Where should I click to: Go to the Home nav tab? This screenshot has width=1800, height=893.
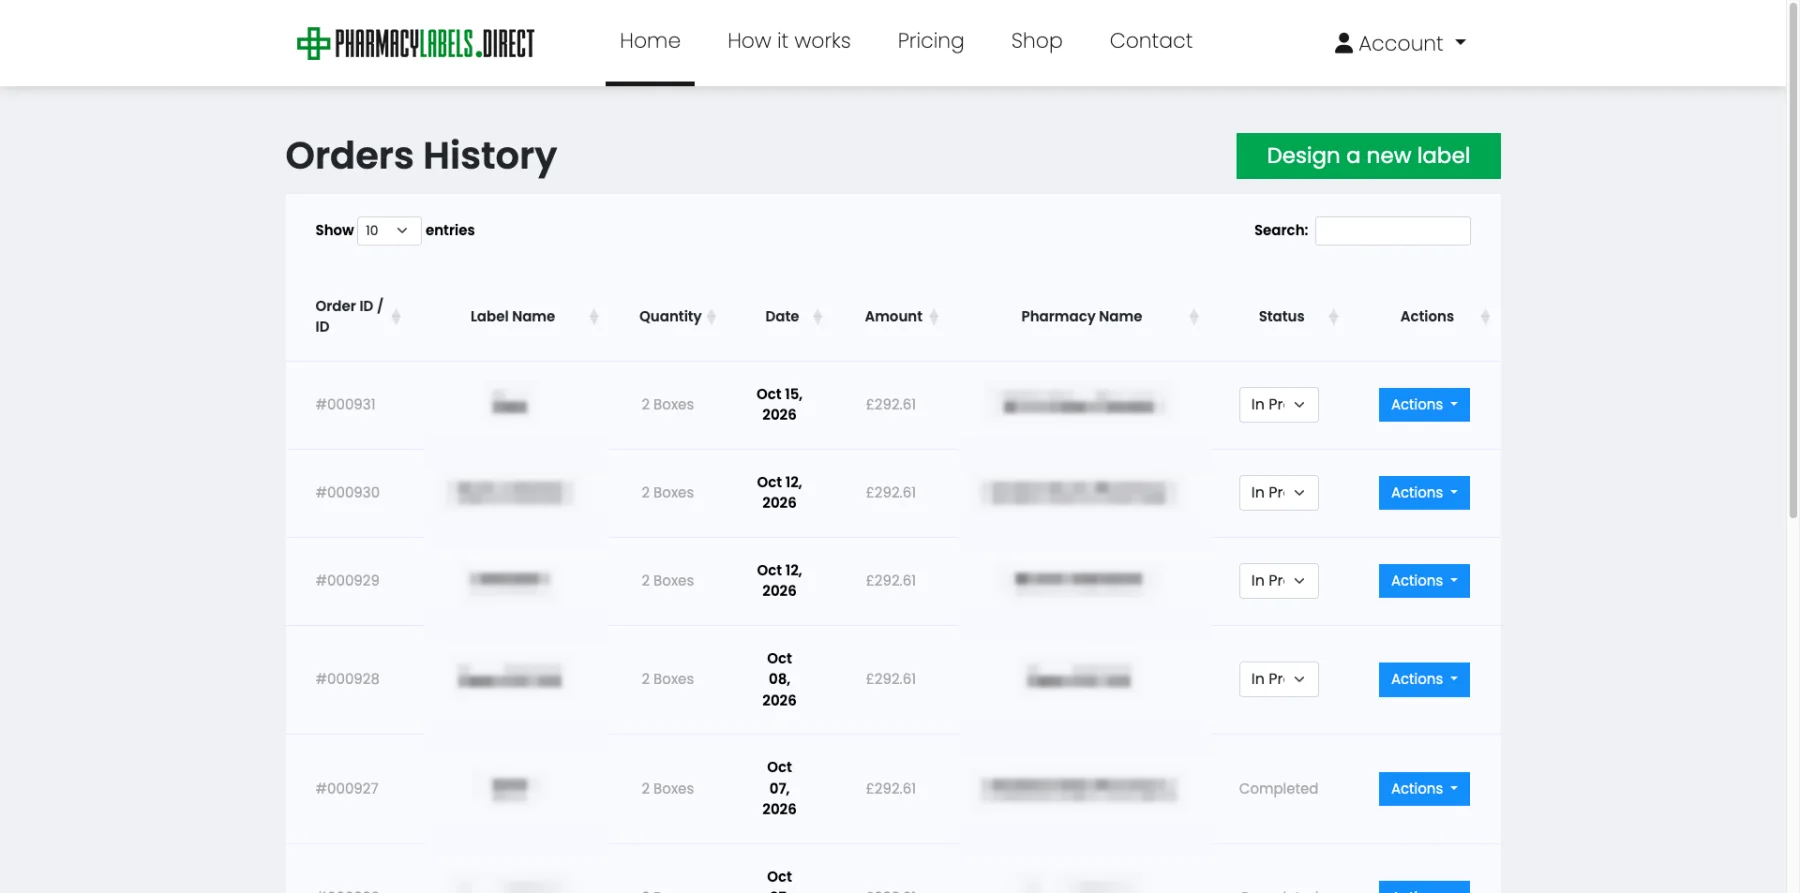[x=650, y=41]
